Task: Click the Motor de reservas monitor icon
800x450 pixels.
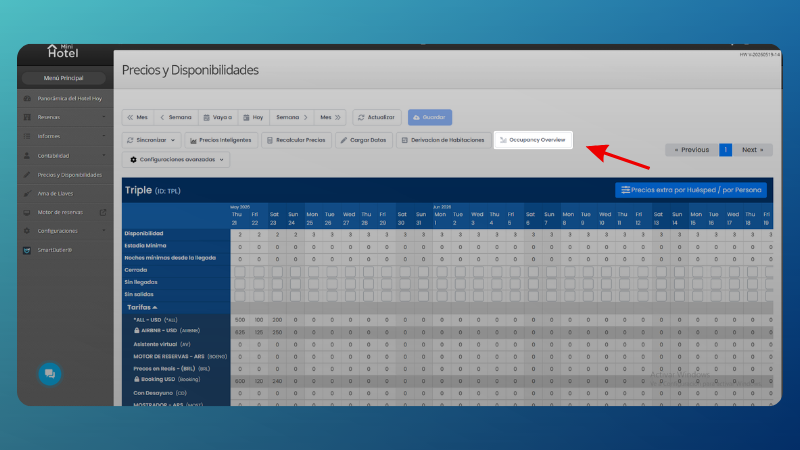Action: 27,212
